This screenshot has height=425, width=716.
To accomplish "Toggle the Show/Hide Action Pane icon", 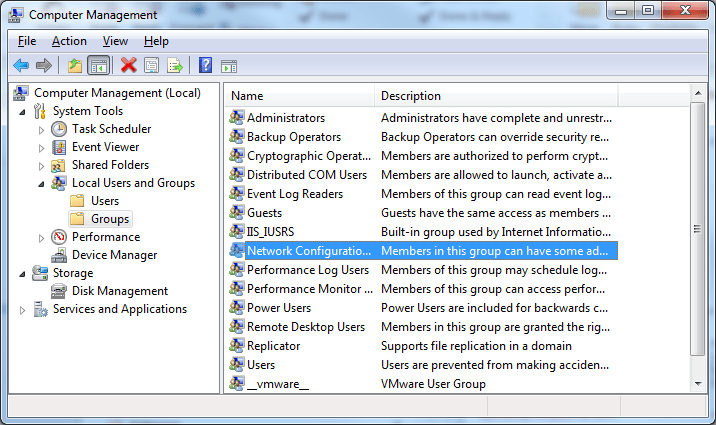I will click(229, 66).
